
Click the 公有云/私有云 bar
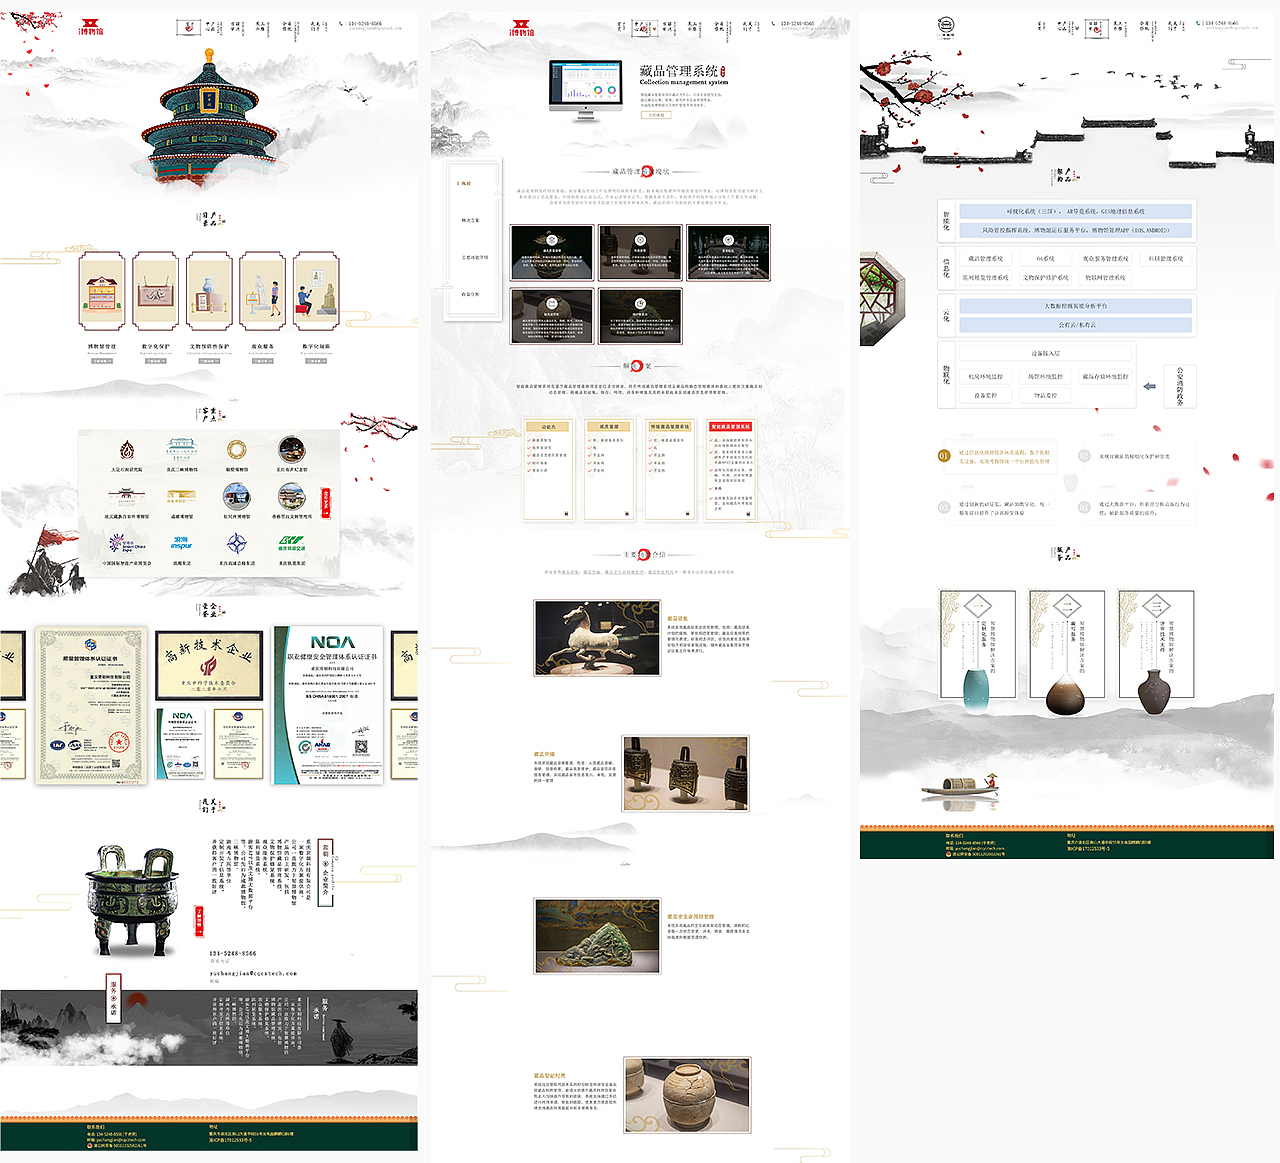point(1076,325)
